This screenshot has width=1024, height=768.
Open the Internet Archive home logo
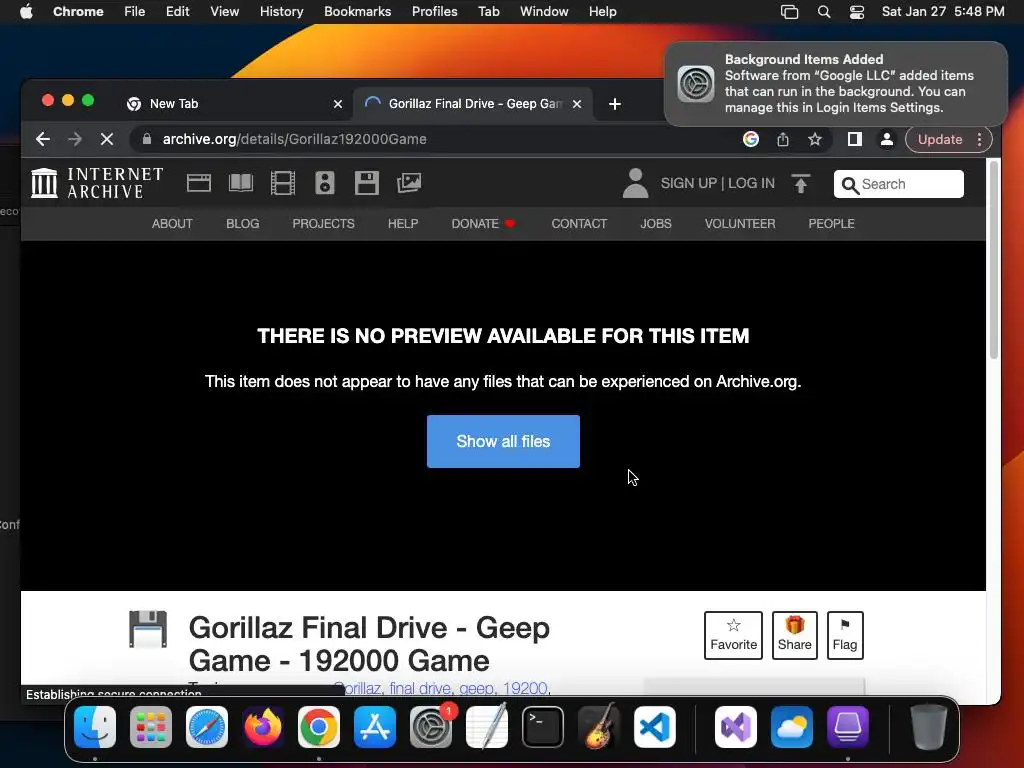97,183
